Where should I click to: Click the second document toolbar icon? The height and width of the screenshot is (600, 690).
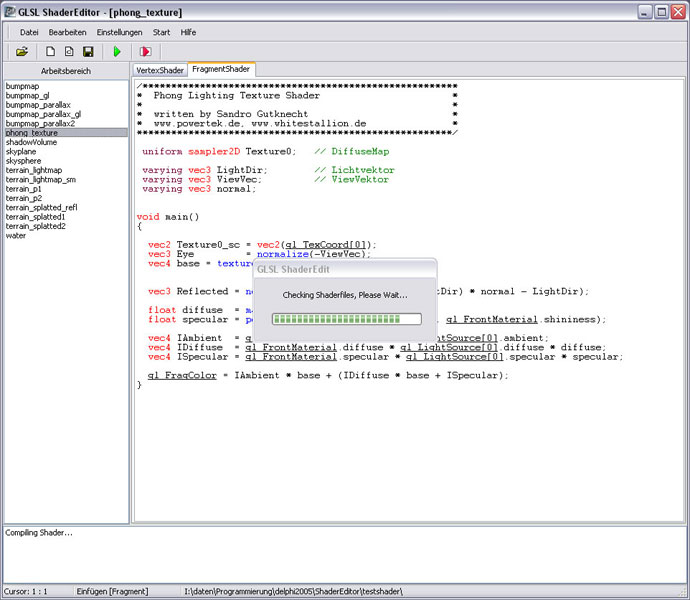click(69, 51)
